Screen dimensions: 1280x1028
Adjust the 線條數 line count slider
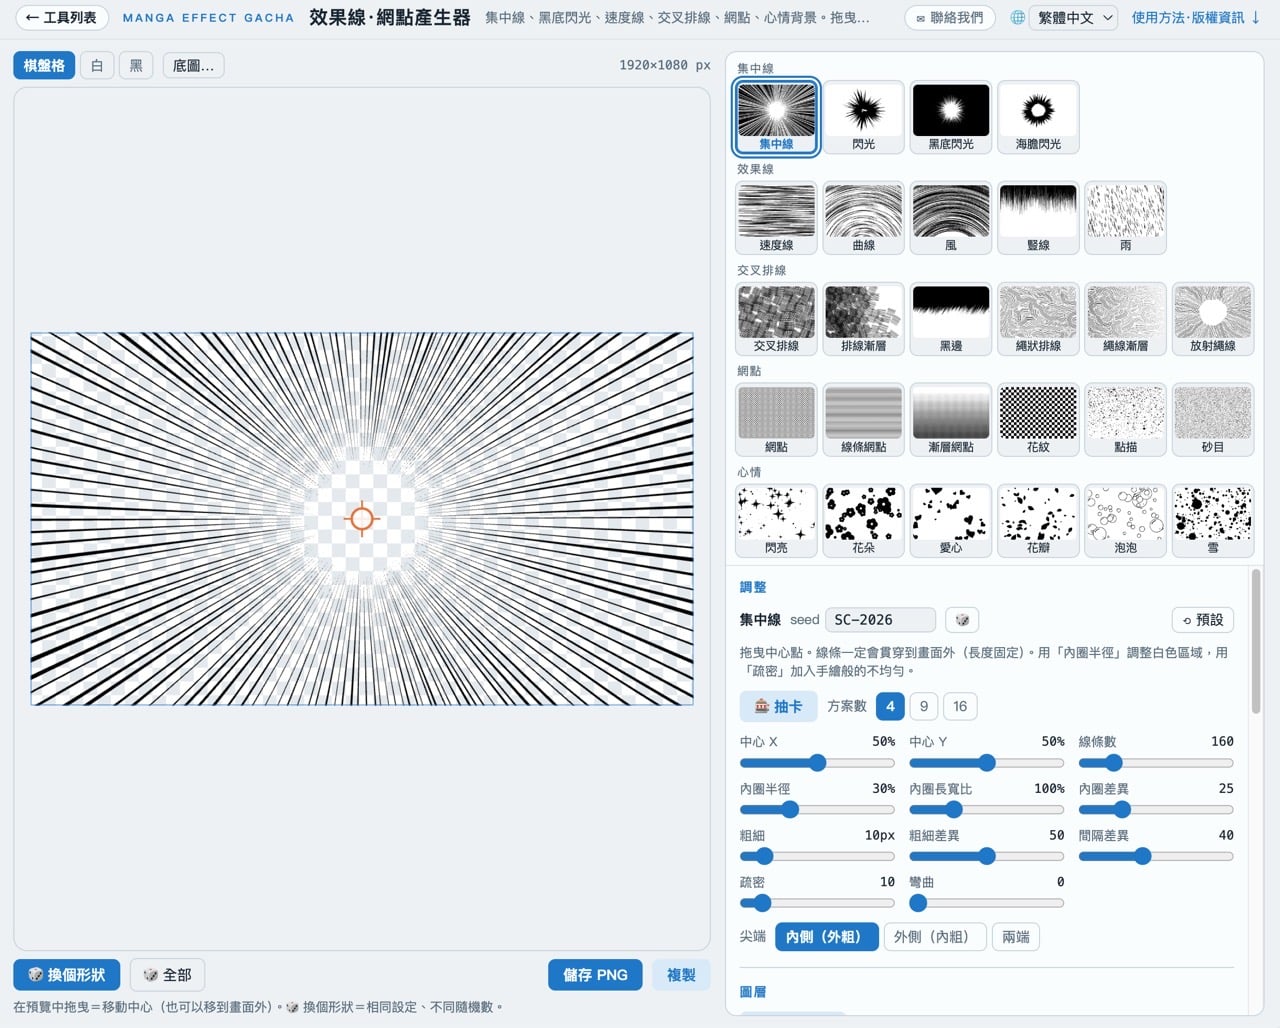[1155, 763]
